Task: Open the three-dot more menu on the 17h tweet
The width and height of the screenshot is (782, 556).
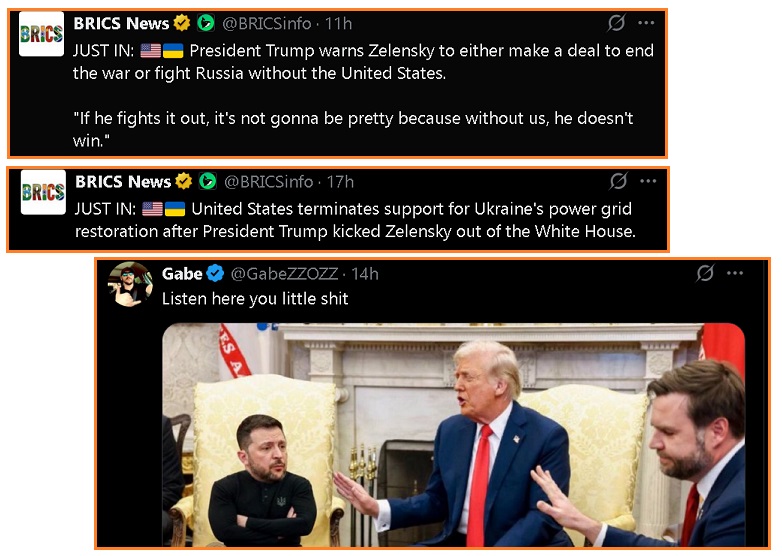Action: coord(648,181)
